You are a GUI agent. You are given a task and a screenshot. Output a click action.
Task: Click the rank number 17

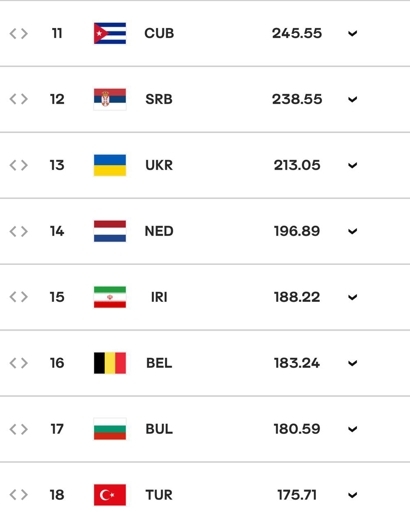click(x=57, y=429)
